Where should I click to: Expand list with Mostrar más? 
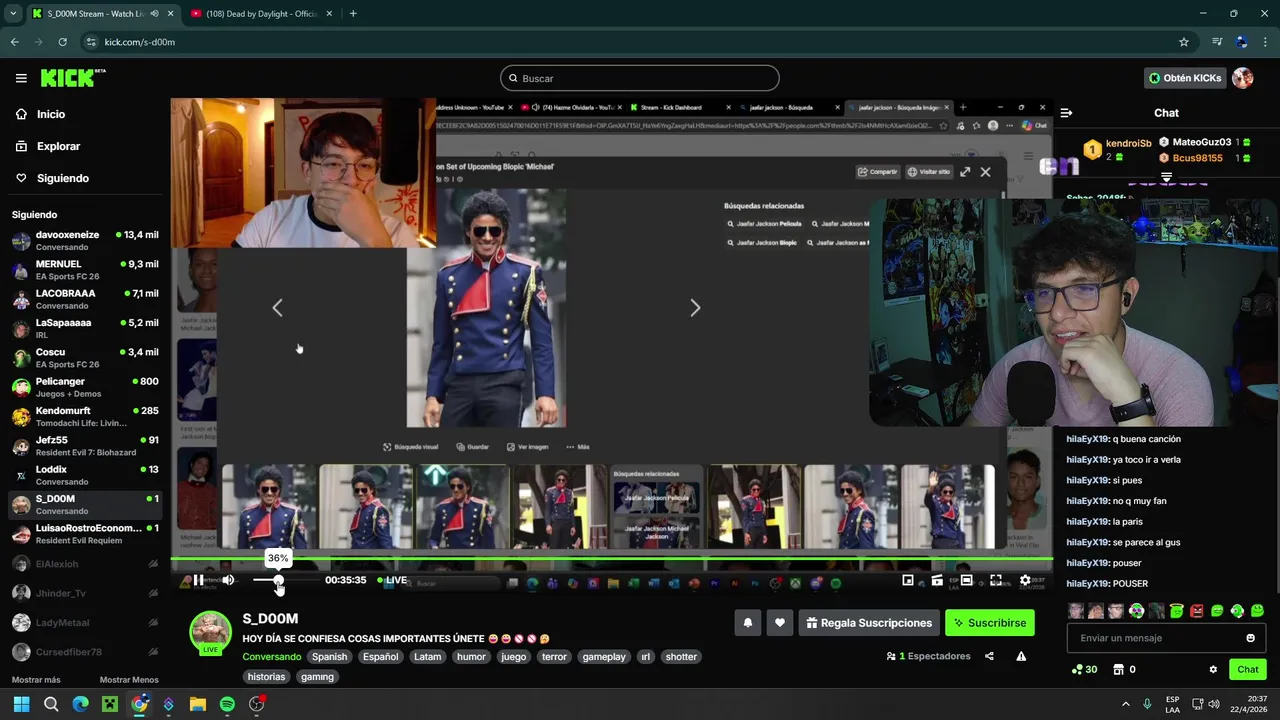[36, 680]
